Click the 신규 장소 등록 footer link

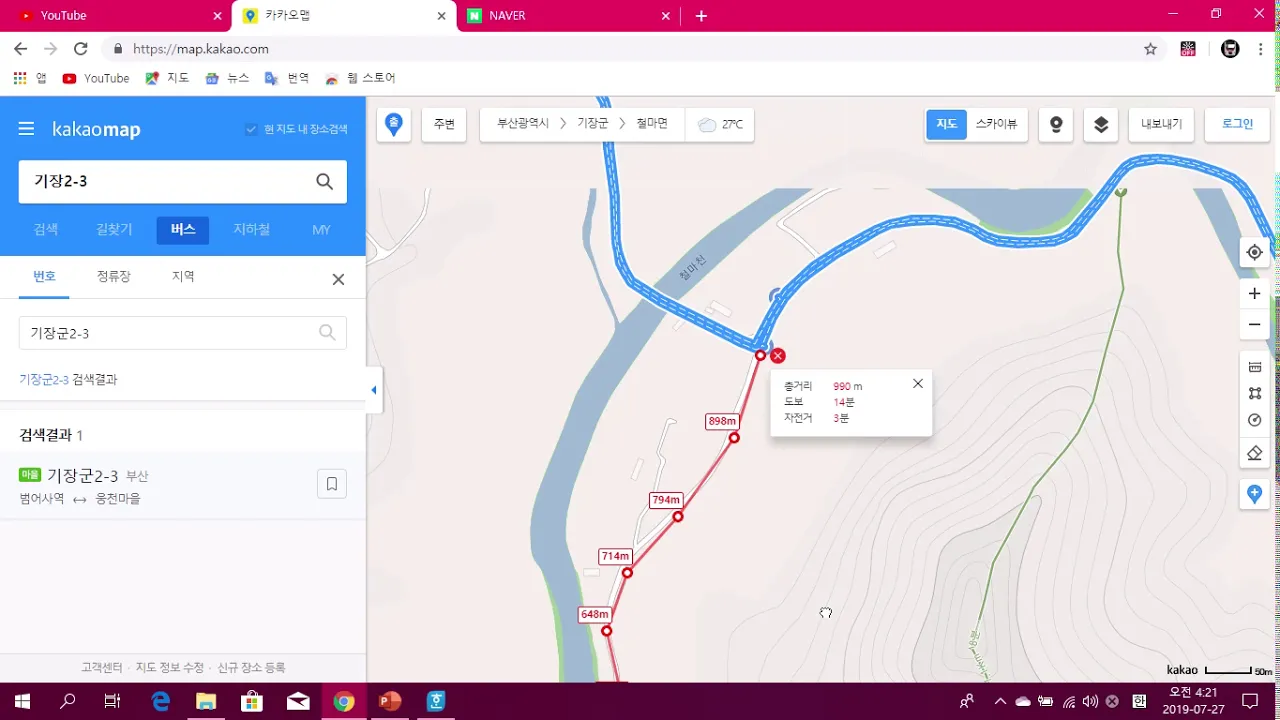click(251, 667)
